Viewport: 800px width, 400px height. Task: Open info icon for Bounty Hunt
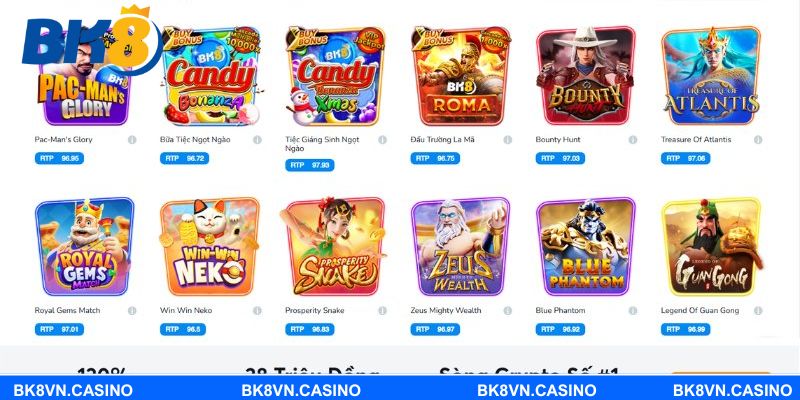click(633, 140)
